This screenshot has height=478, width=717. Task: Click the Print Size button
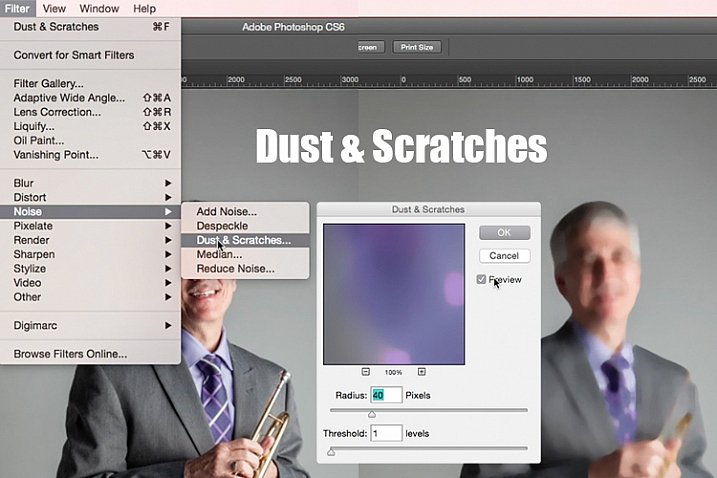419,47
